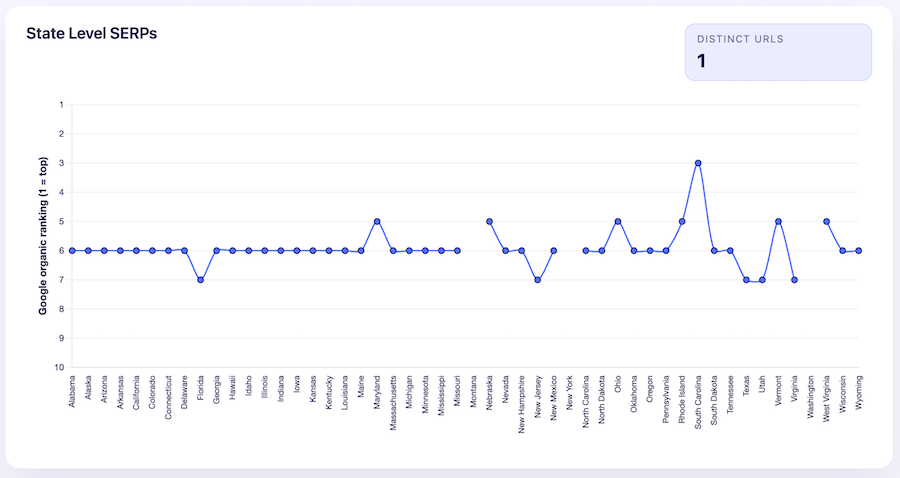Select the Maryland data point on the chart

(x=377, y=221)
